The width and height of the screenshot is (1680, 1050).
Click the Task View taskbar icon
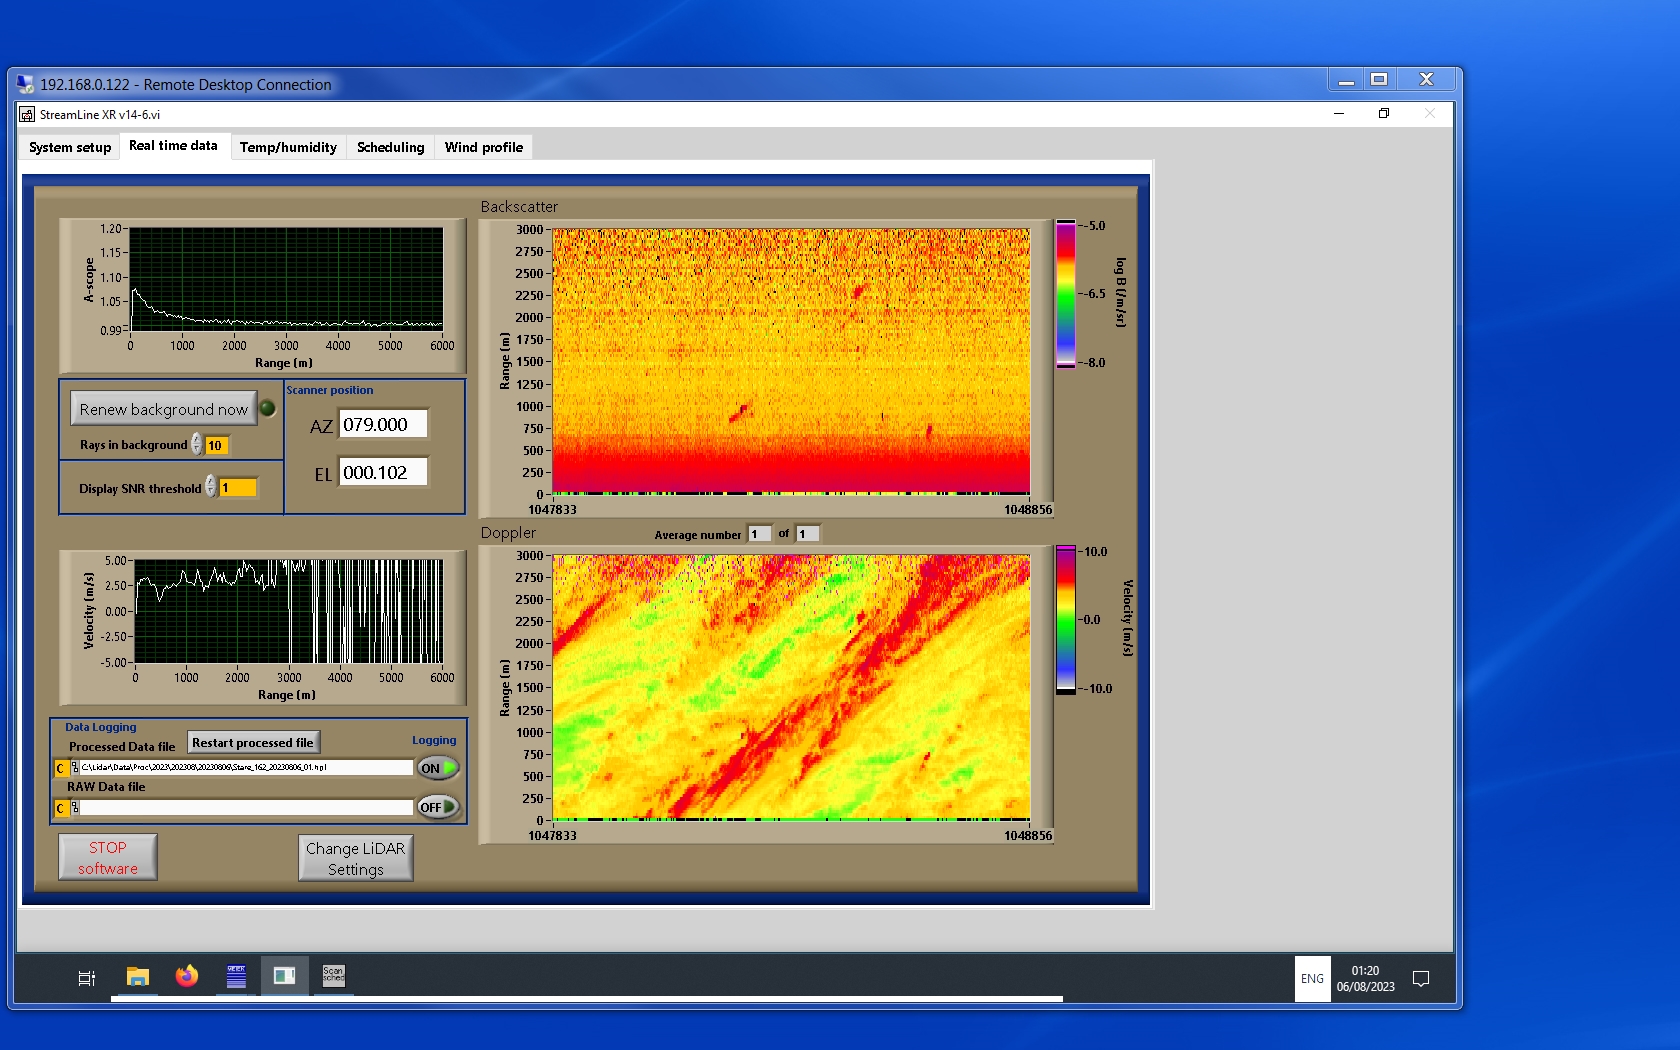(87, 978)
